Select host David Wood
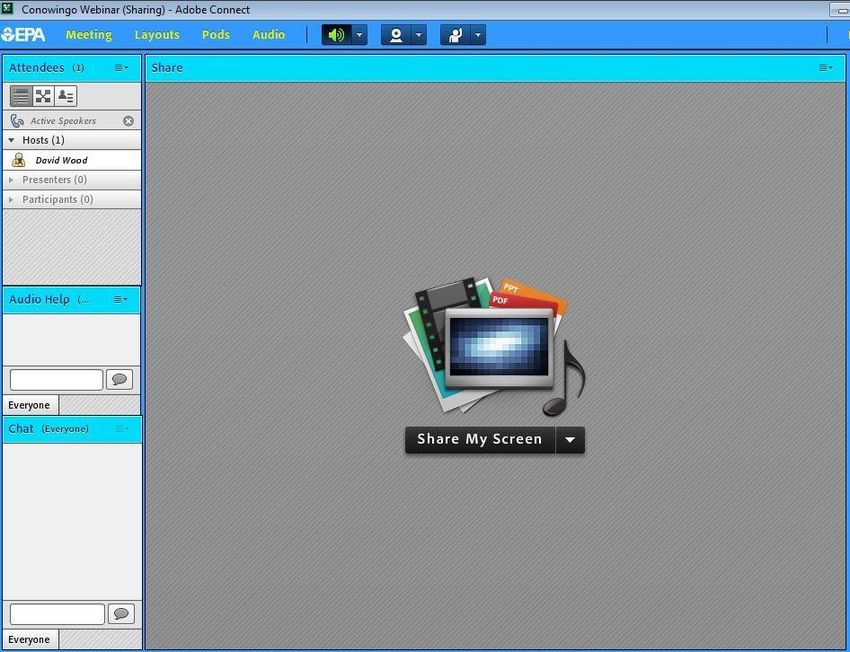 tap(72, 160)
